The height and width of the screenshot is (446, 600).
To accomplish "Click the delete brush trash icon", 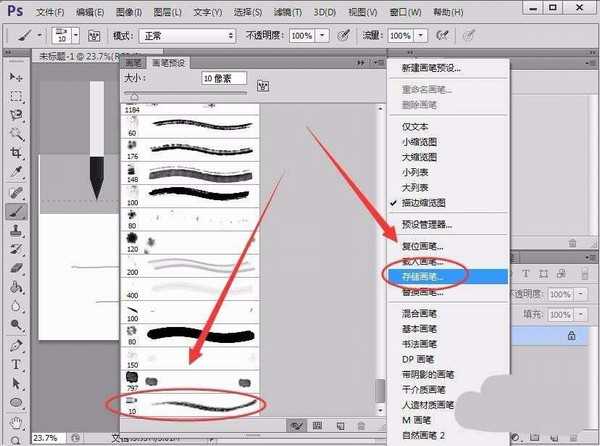I will (x=362, y=425).
